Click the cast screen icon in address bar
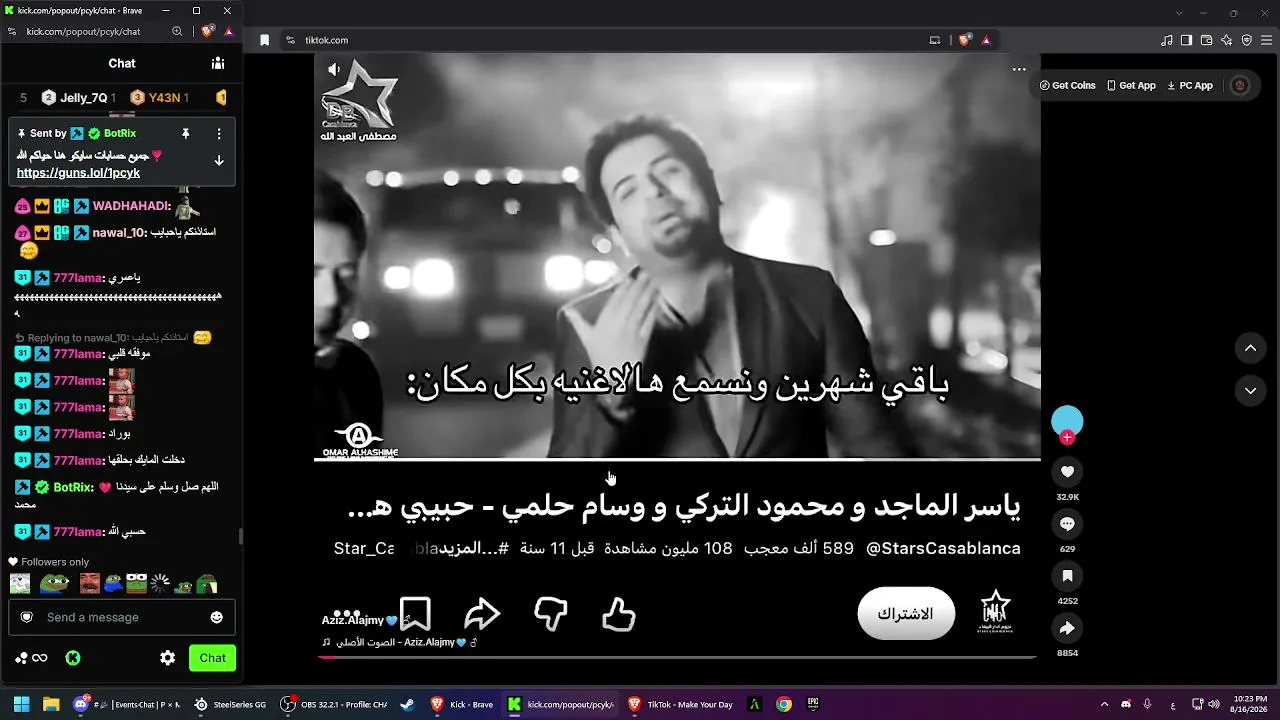Screen dimensions: 1280x720 pos(935,40)
